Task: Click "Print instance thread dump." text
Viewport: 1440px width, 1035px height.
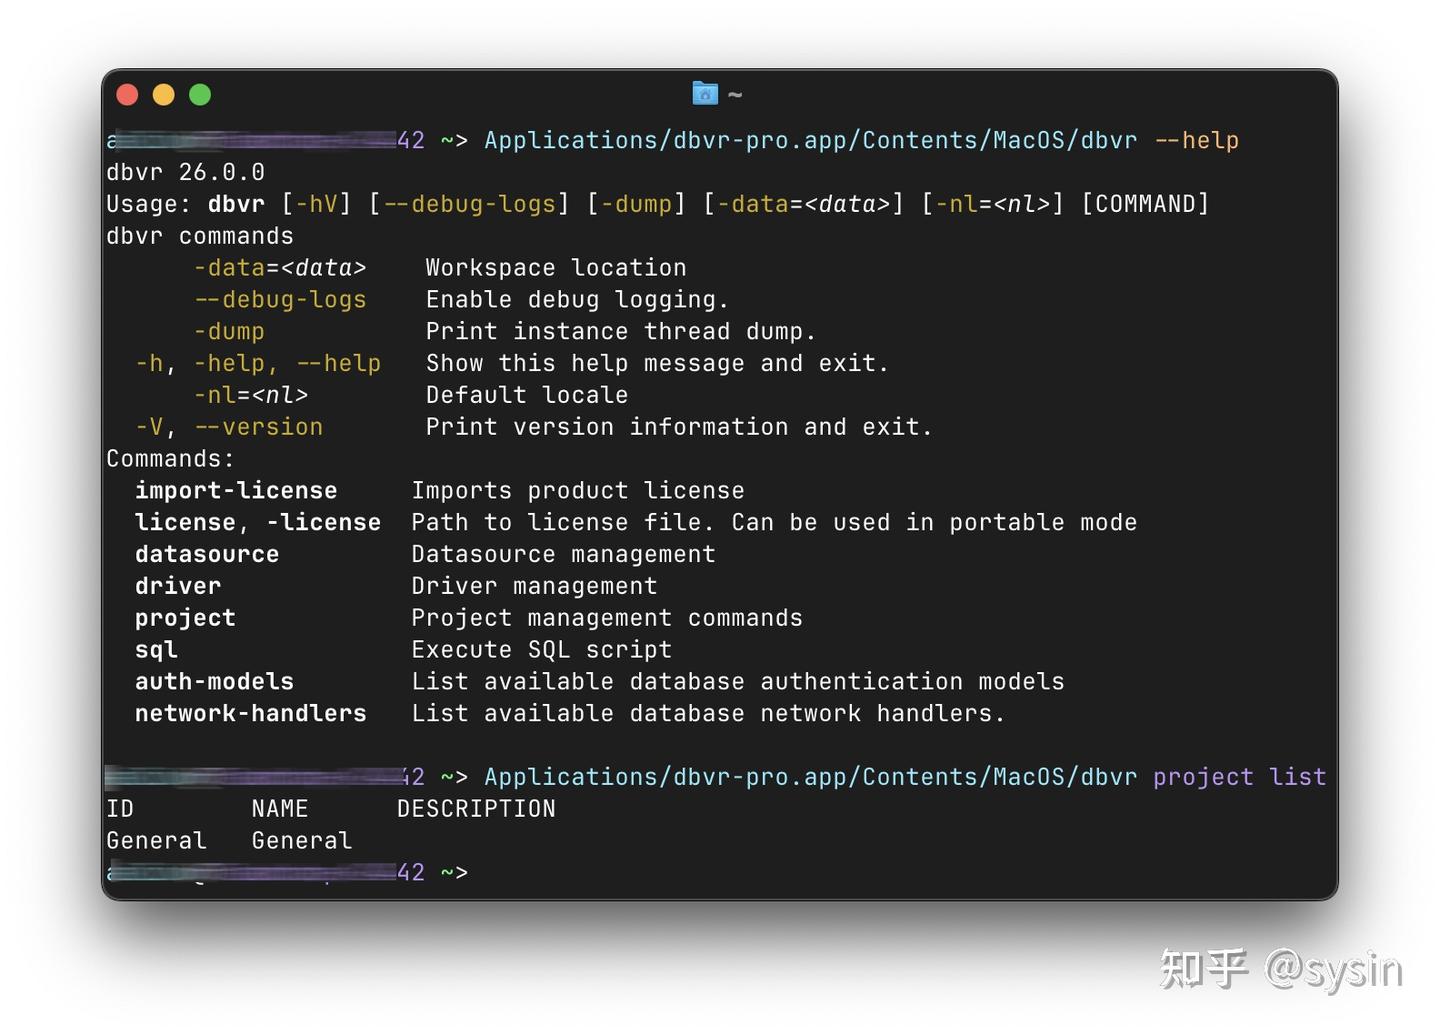Action: [621, 331]
